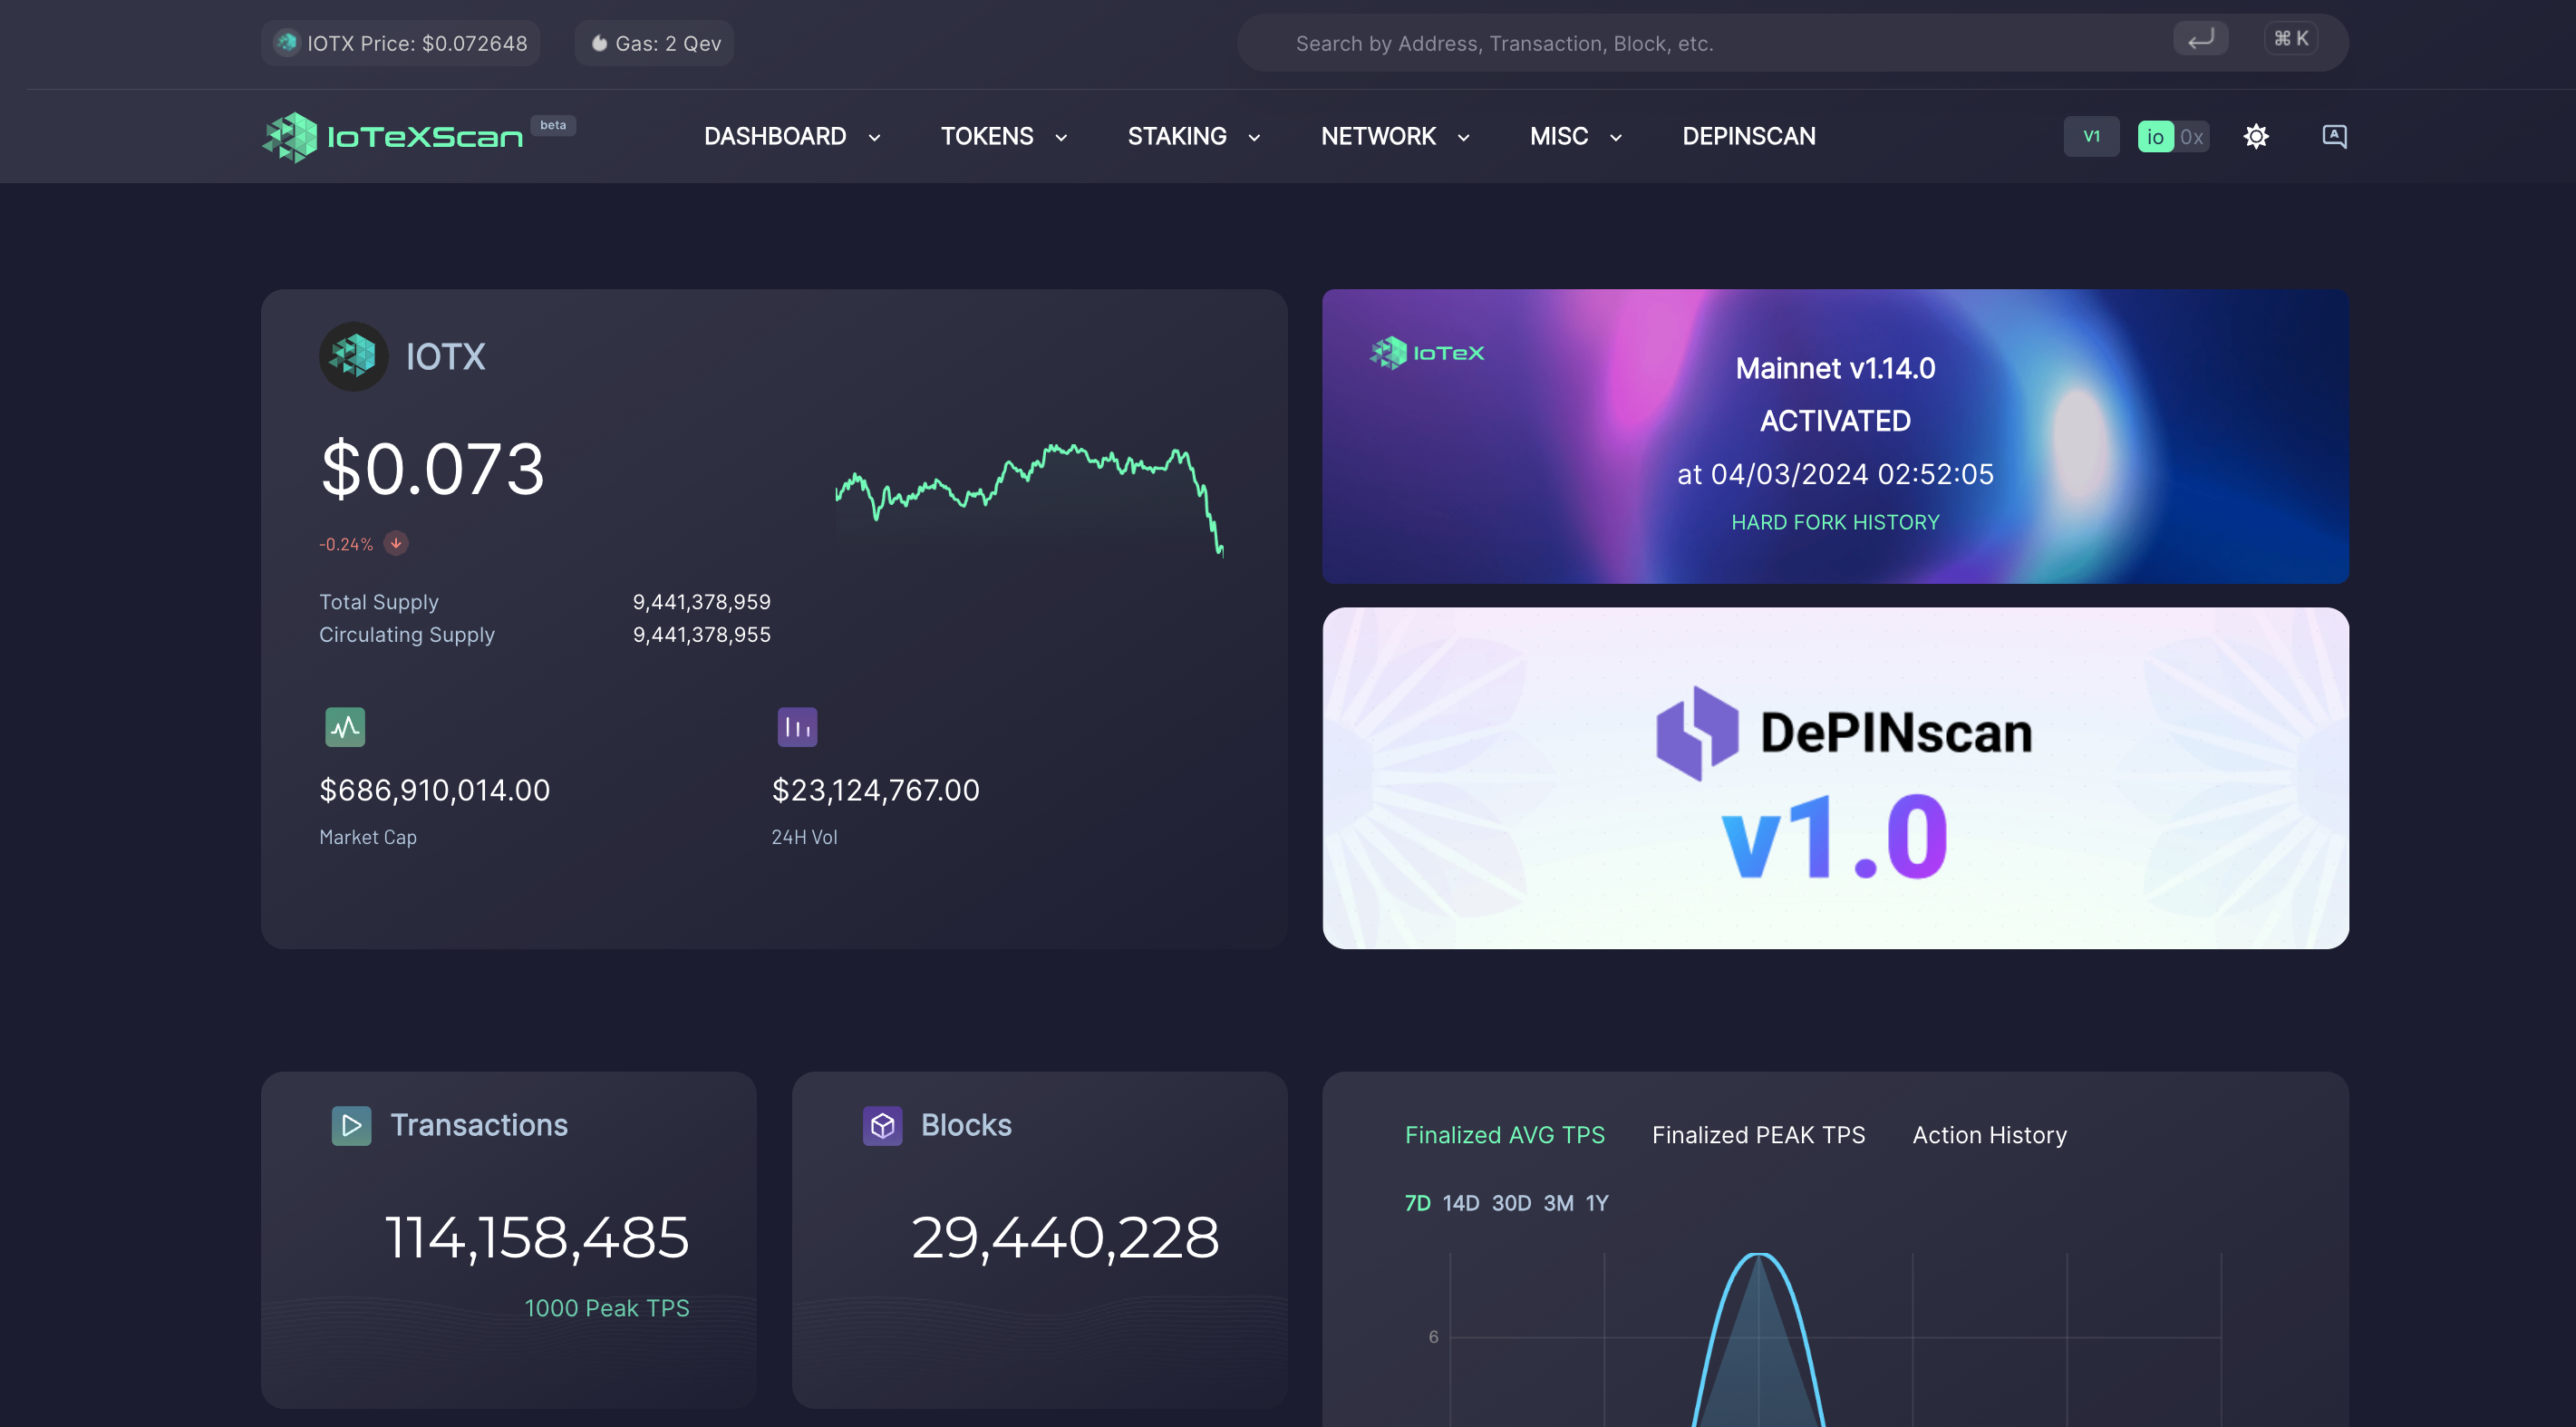Toggle the V1 version switch
The height and width of the screenshot is (1427, 2576).
point(2090,137)
